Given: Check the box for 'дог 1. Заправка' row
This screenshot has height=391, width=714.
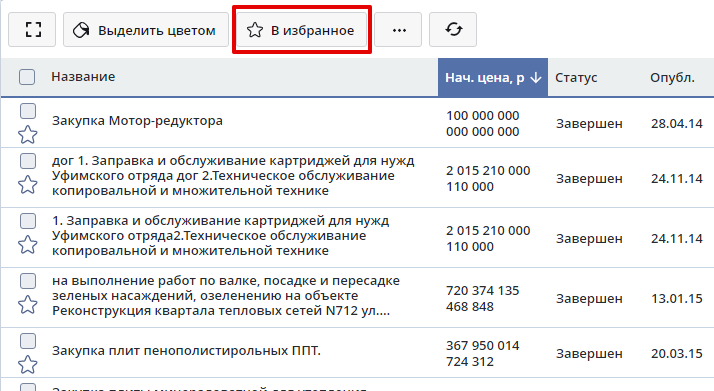Looking at the screenshot, I should [28, 161].
